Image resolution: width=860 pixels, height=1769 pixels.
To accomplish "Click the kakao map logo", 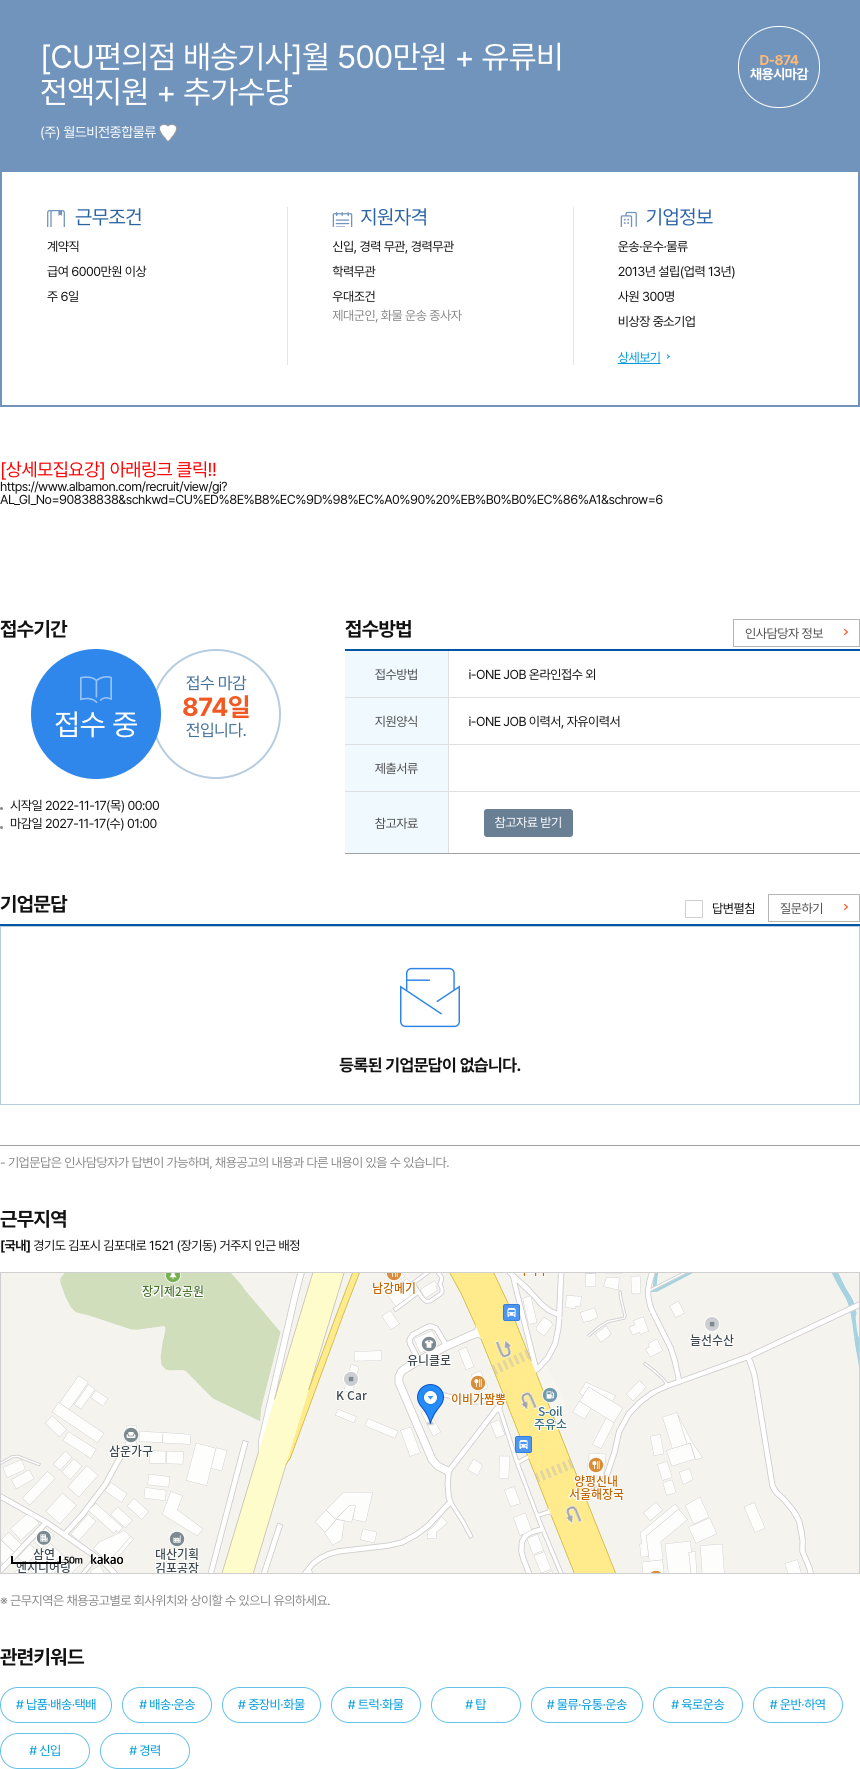I will click(x=107, y=1559).
